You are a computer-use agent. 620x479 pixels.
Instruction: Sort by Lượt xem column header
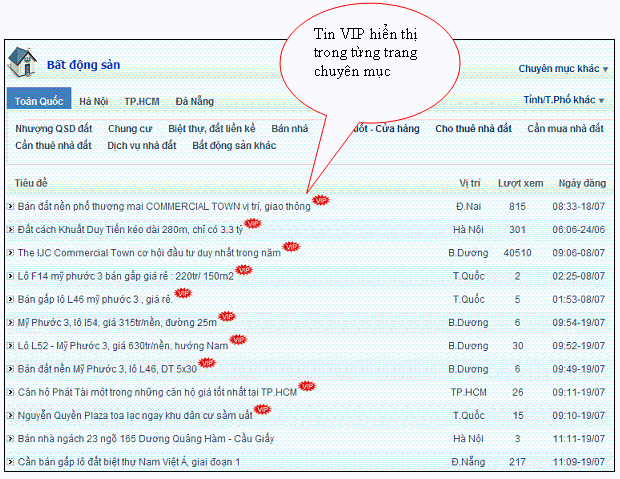click(x=520, y=184)
